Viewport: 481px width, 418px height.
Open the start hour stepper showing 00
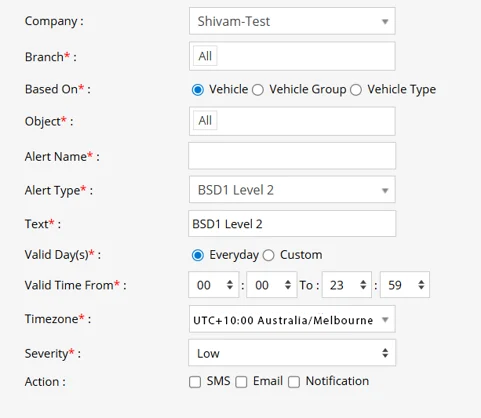point(213,285)
